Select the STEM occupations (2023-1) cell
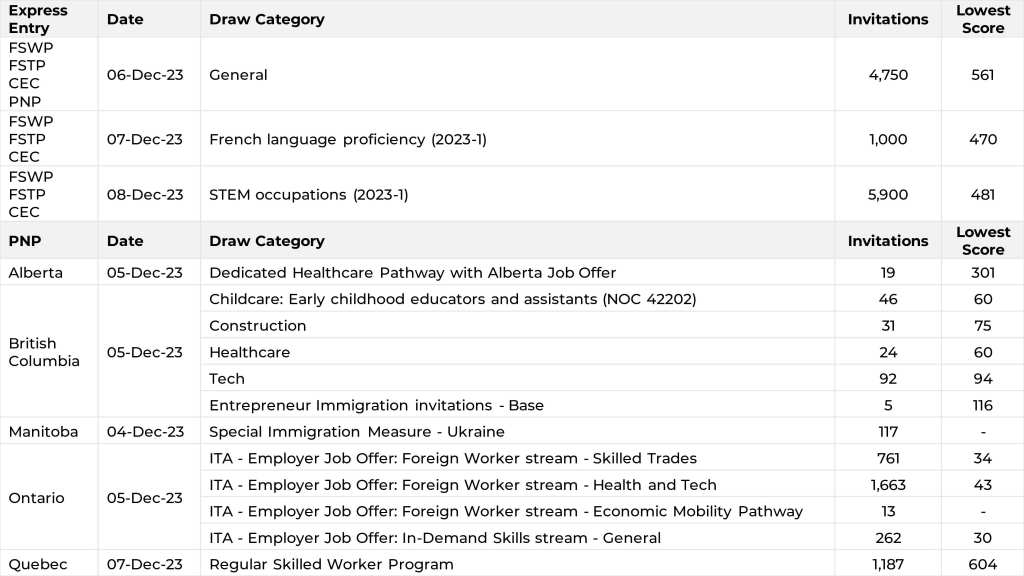 tap(308, 195)
